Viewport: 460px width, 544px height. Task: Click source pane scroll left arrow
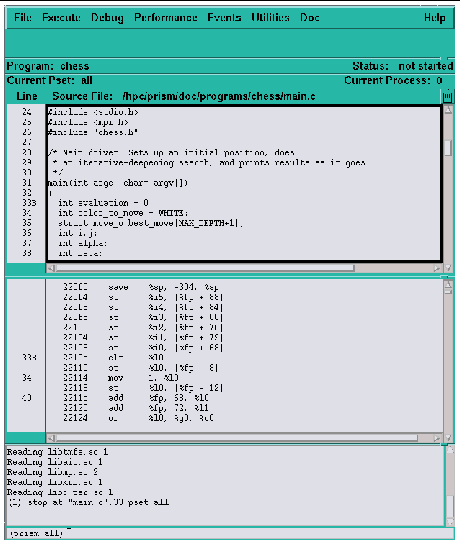click(51, 268)
